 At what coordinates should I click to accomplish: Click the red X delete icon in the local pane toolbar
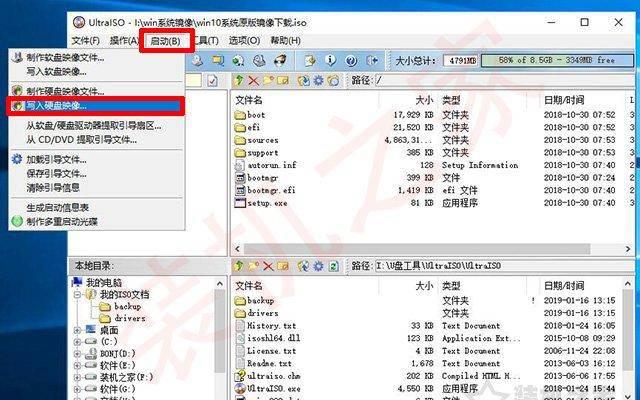(268, 266)
